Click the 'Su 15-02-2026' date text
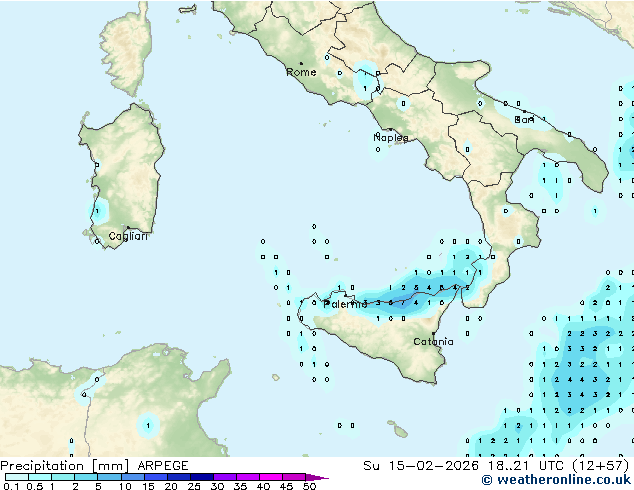 421,466
